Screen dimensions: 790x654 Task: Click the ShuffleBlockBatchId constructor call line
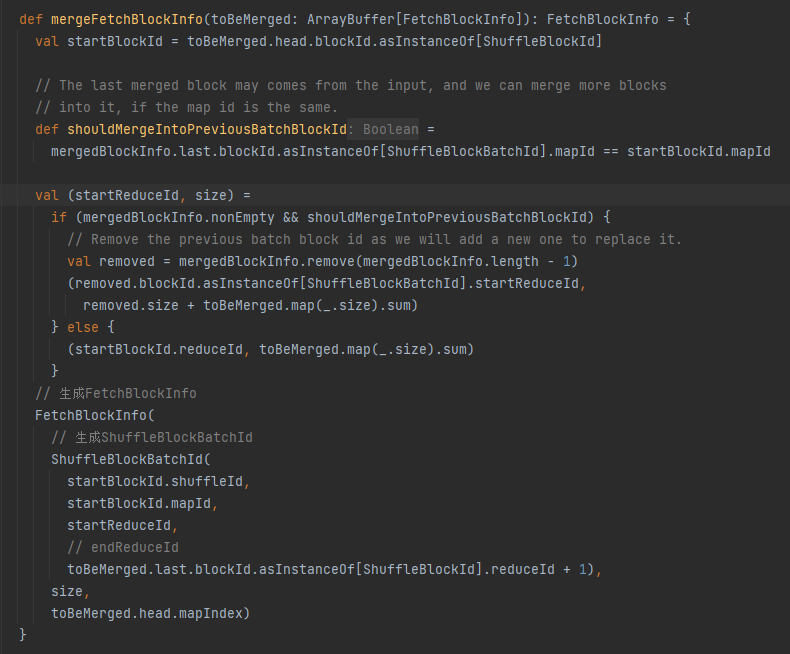[130, 459]
